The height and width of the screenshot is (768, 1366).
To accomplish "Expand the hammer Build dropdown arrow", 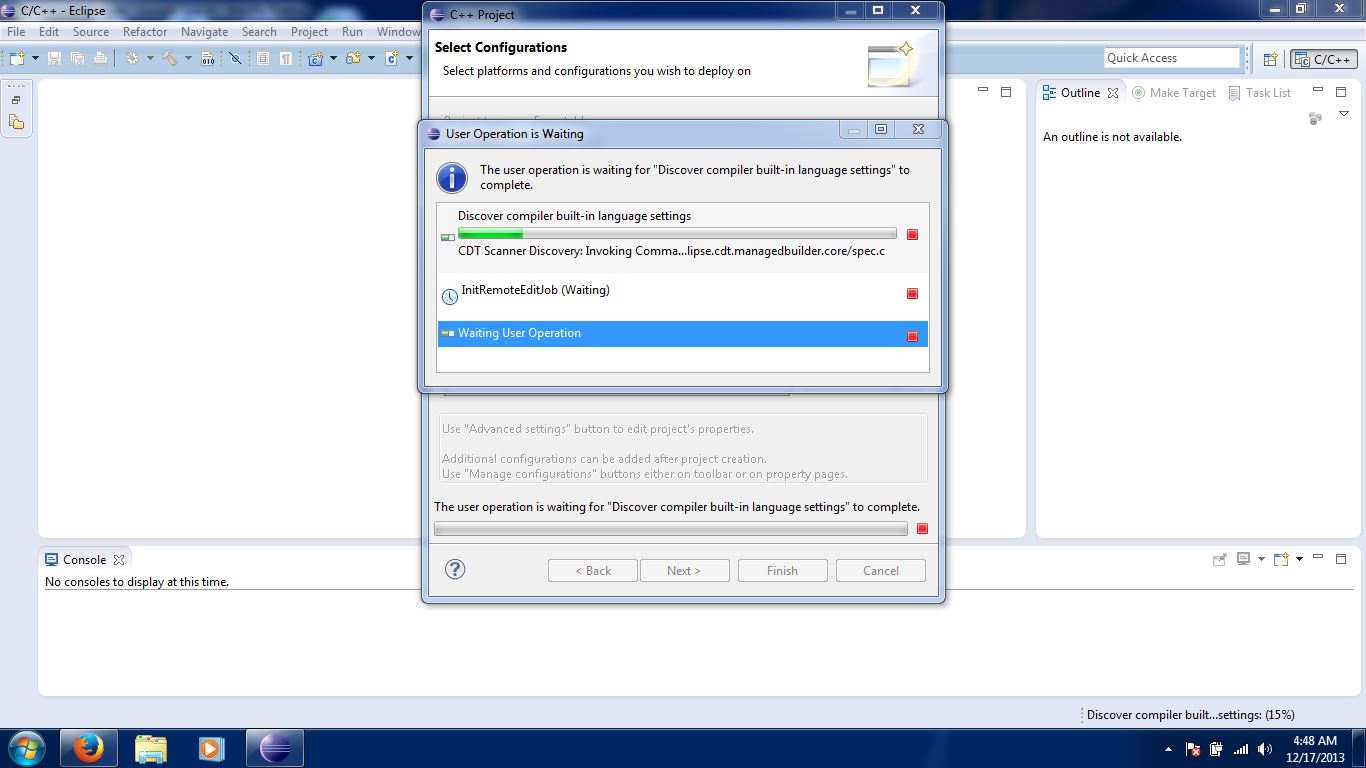I will 188,58.
